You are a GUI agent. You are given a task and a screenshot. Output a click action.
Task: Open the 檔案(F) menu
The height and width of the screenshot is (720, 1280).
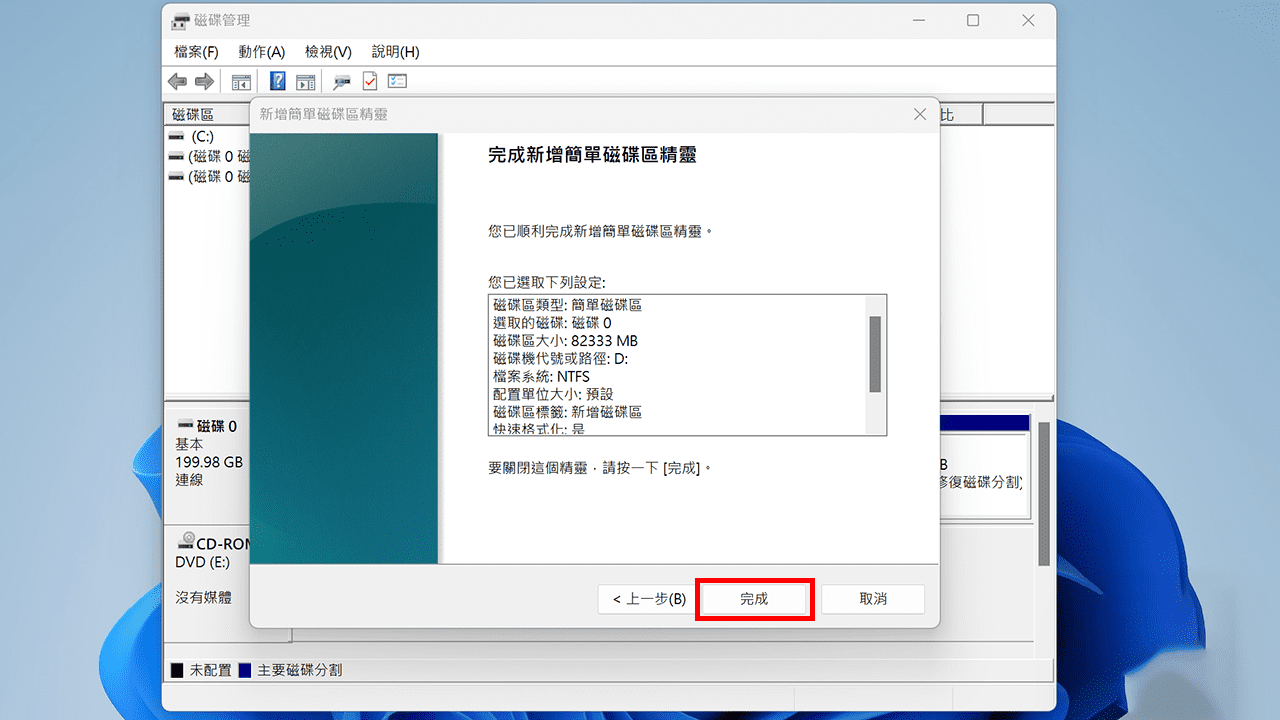click(195, 52)
